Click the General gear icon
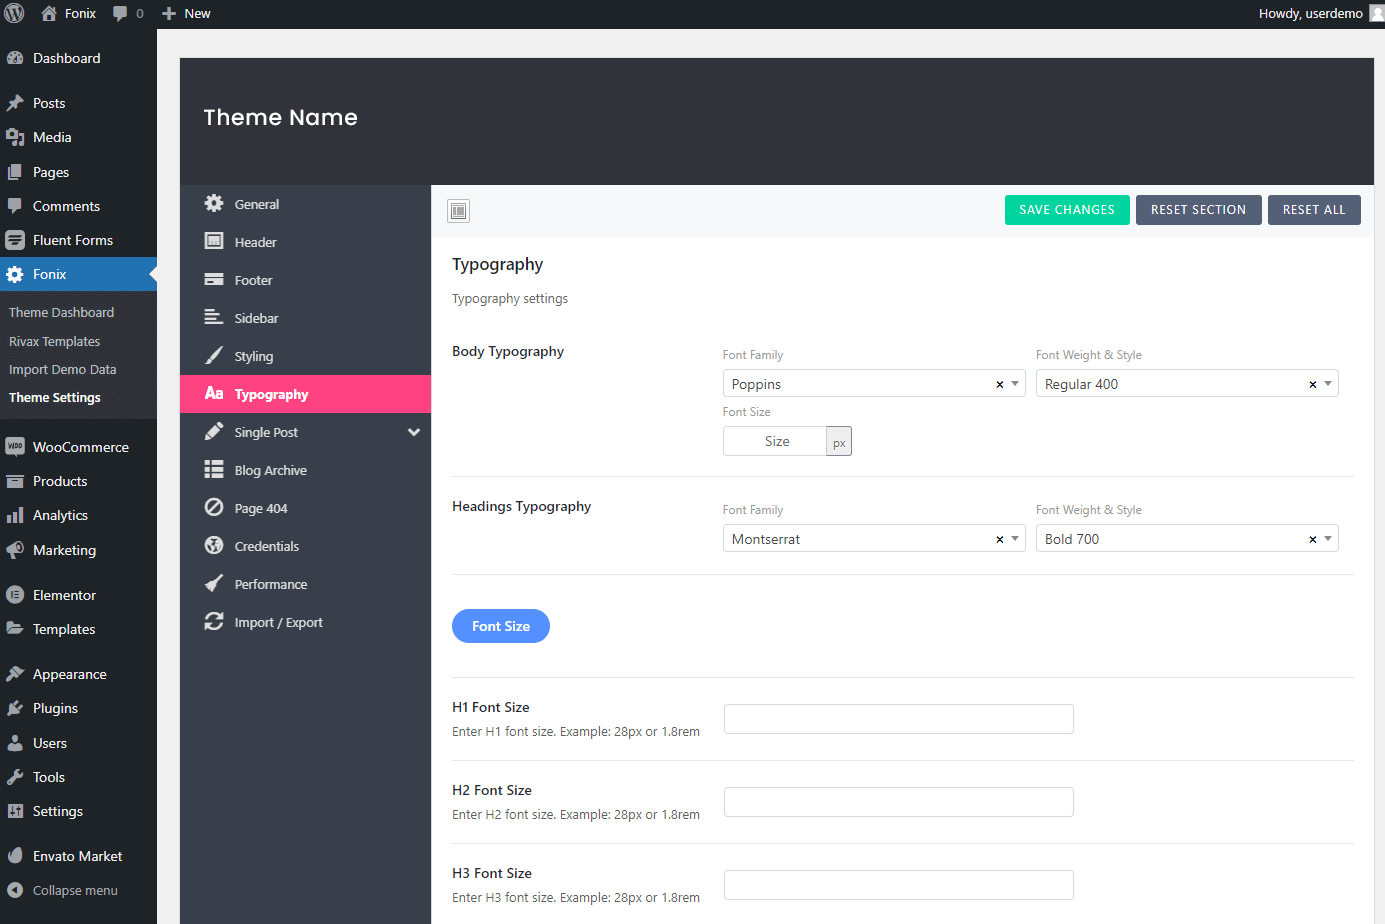 coord(214,204)
